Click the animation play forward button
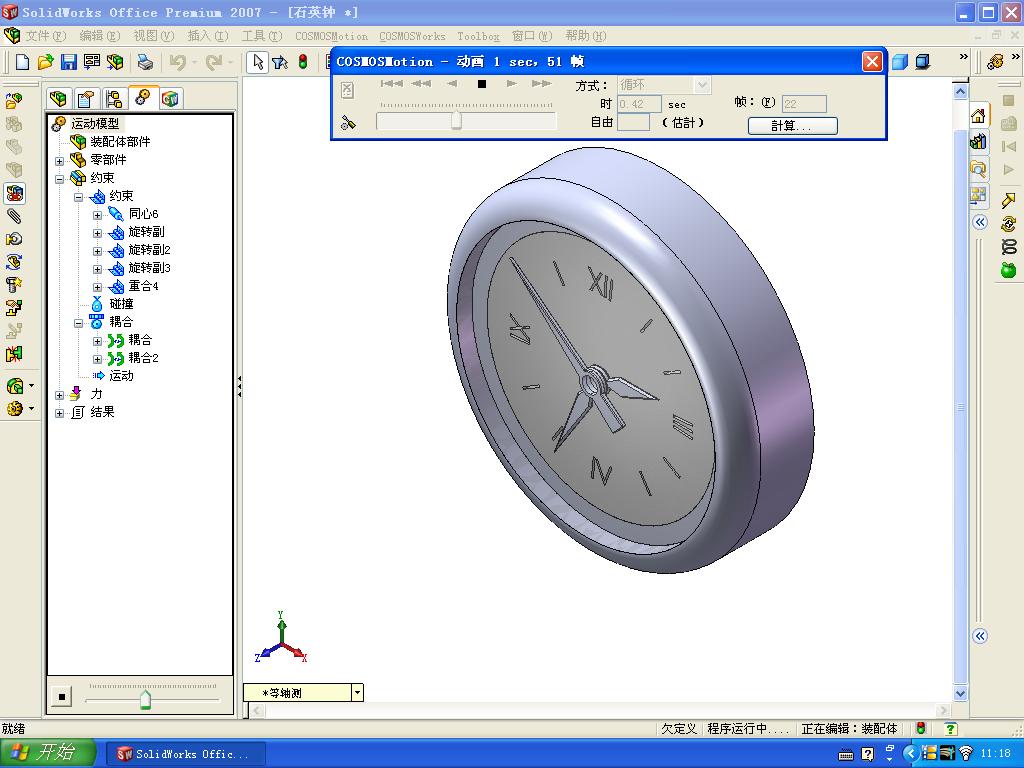The height and width of the screenshot is (768, 1024). (x=512, y=84)
